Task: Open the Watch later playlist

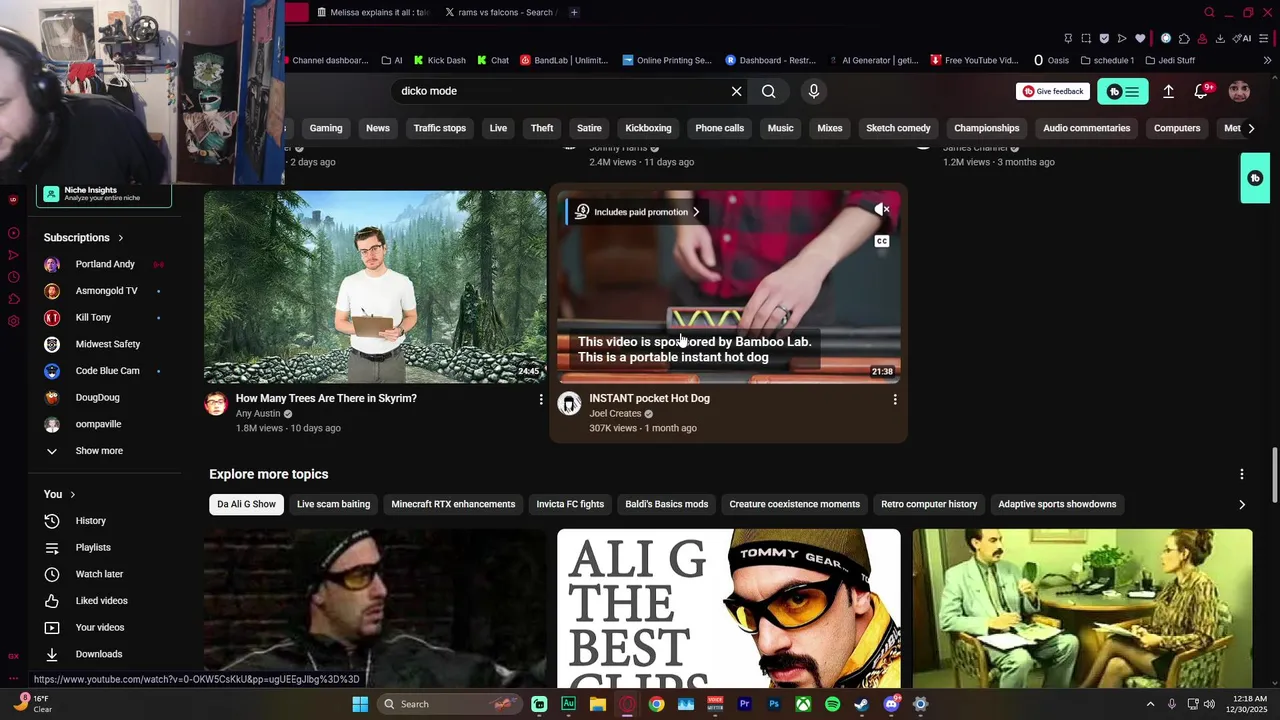Action: coord(99,574)
